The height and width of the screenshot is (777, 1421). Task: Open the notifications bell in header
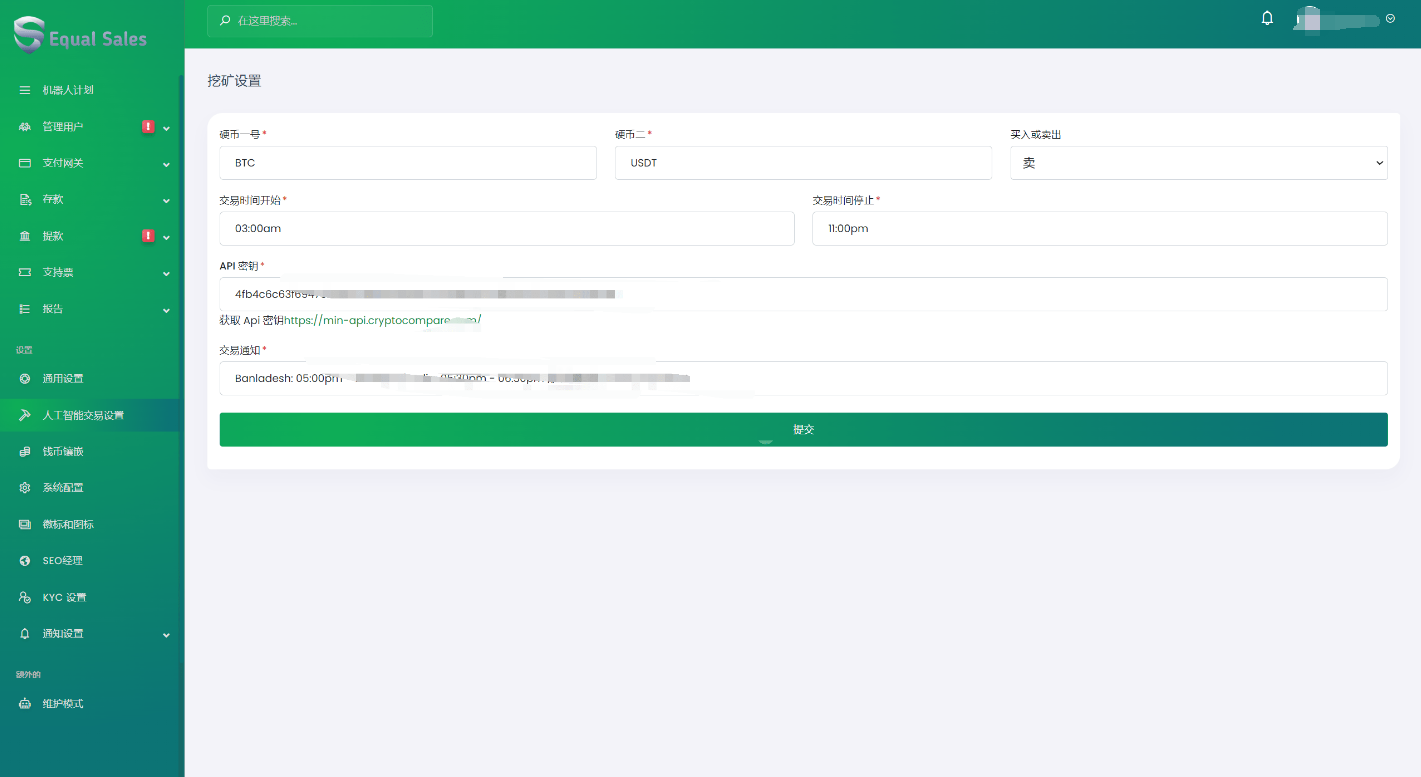tap(1267, 18)
